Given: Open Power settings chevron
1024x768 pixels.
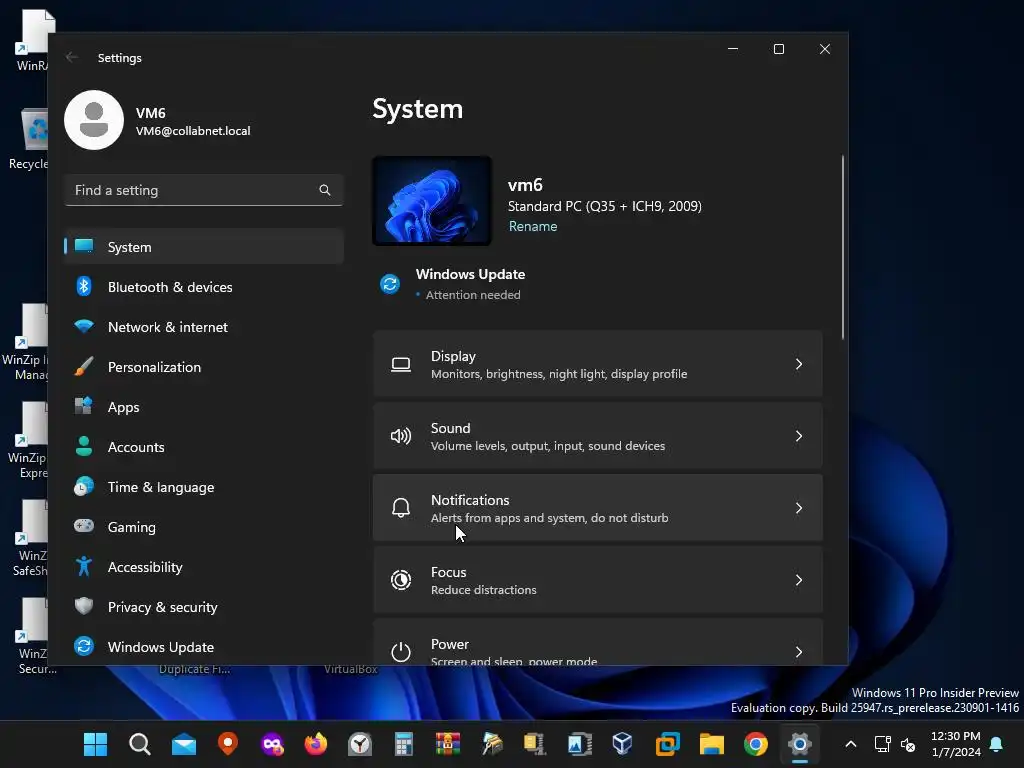Looking at the screenshot, I should 799,651.
